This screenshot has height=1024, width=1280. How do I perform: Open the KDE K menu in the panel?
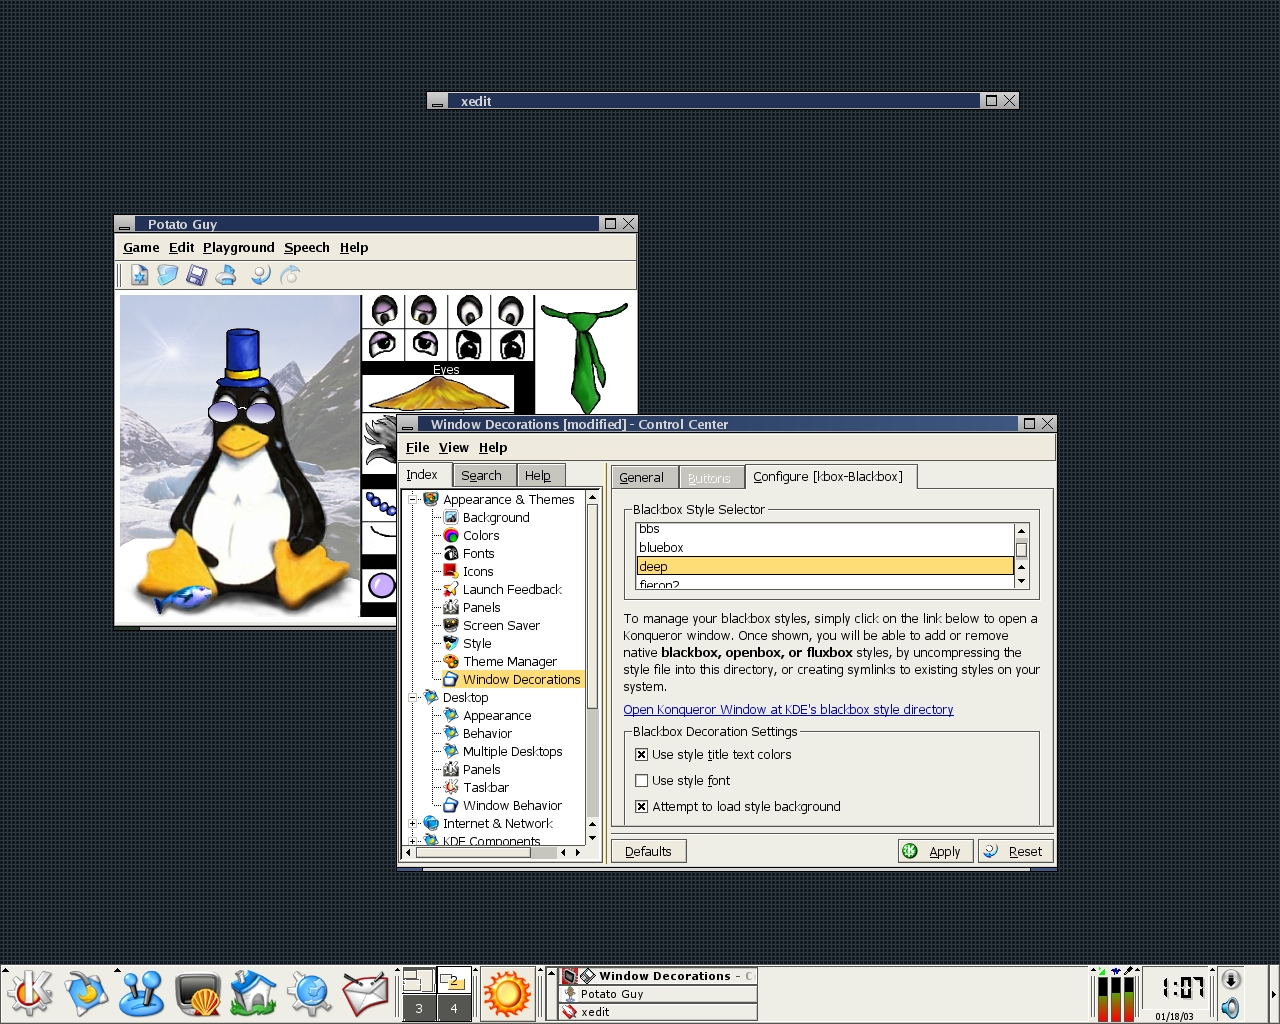pos(30,993)
